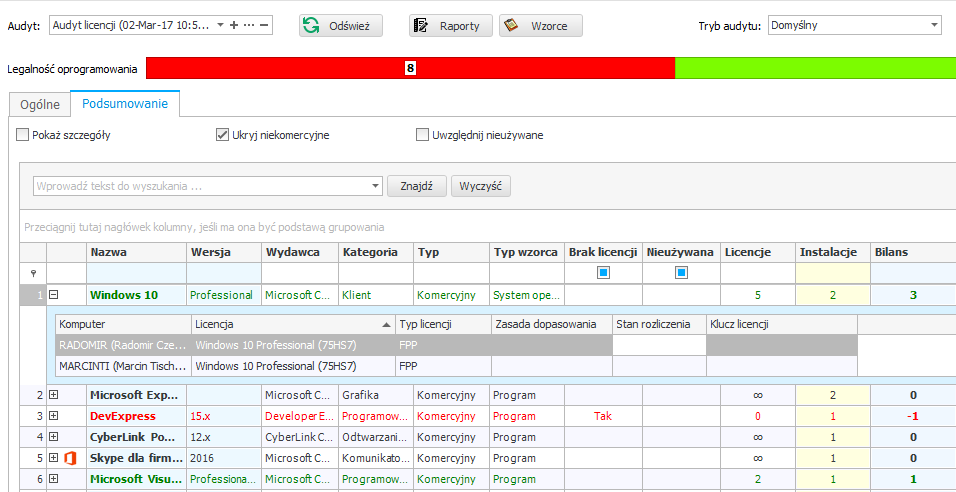Viewport: 956px width, 492px height.
Task: Open the Audyt selection dropdown arrow
Action: coord(220,25)
